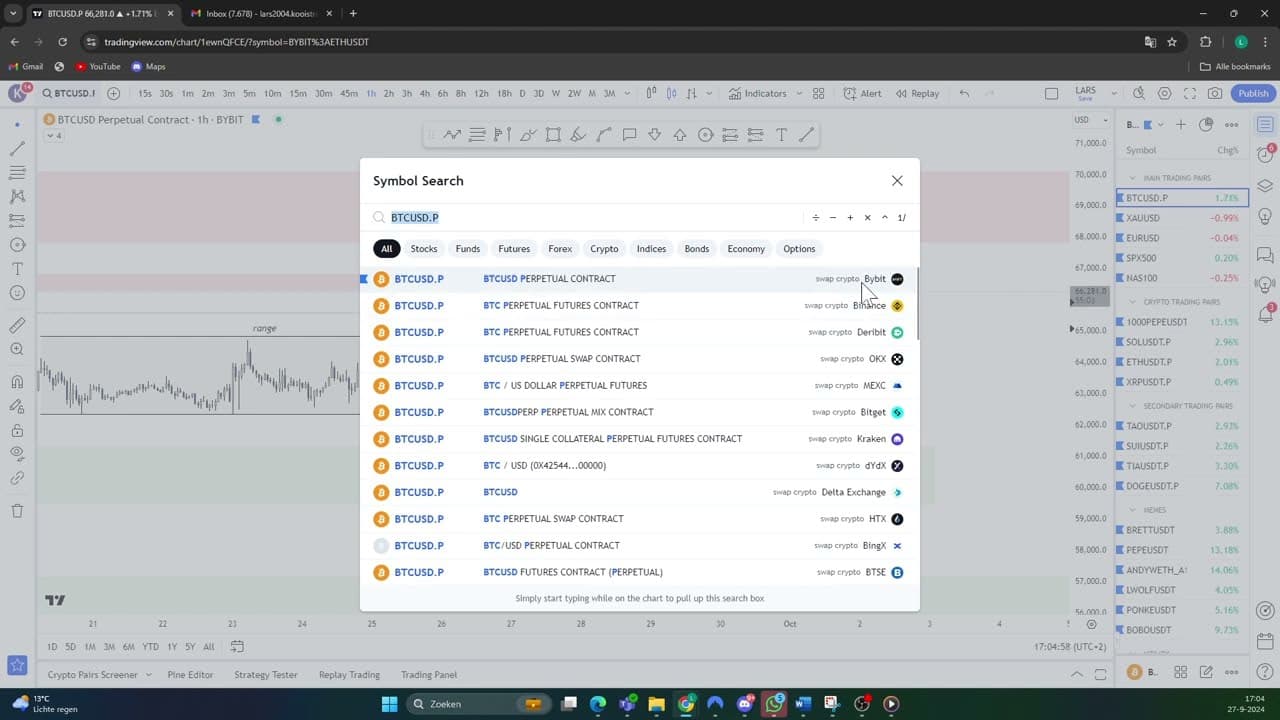Select the Crypto filter chip

tap(604, 249)
